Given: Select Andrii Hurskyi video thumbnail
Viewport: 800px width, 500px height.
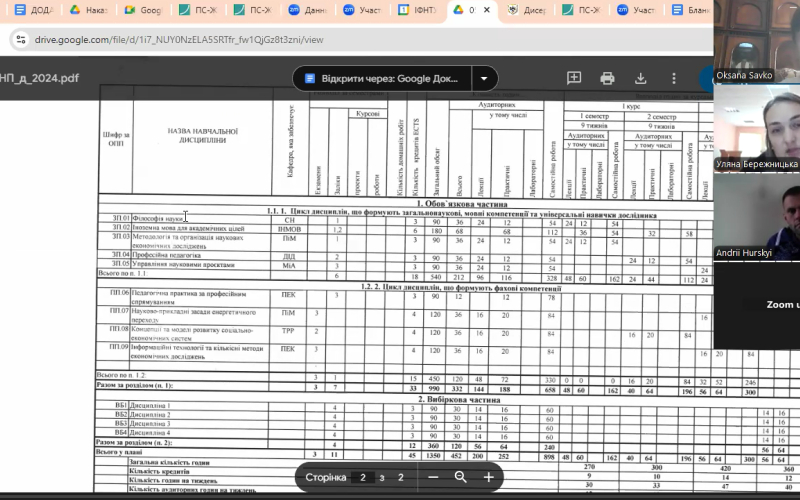Looking at the screenshot, I should coord(757,217).
